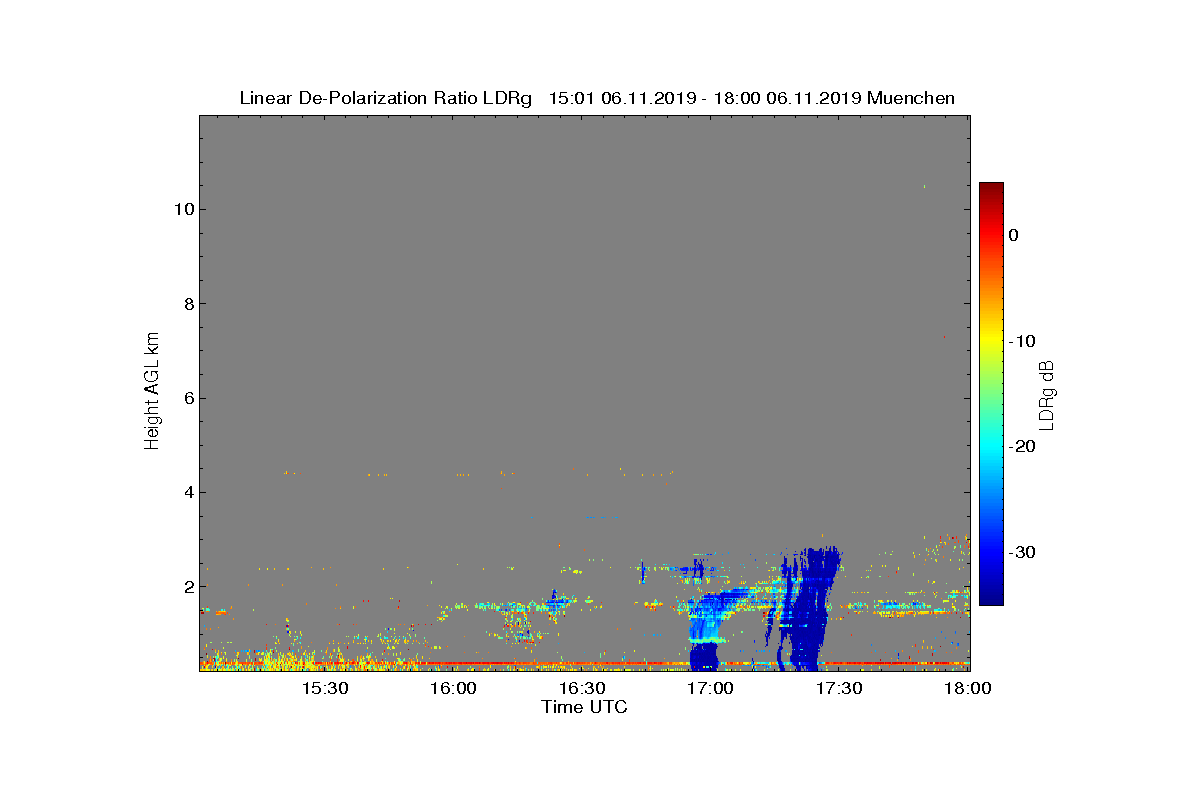Click the colorbar value -30

(1021, 553)
